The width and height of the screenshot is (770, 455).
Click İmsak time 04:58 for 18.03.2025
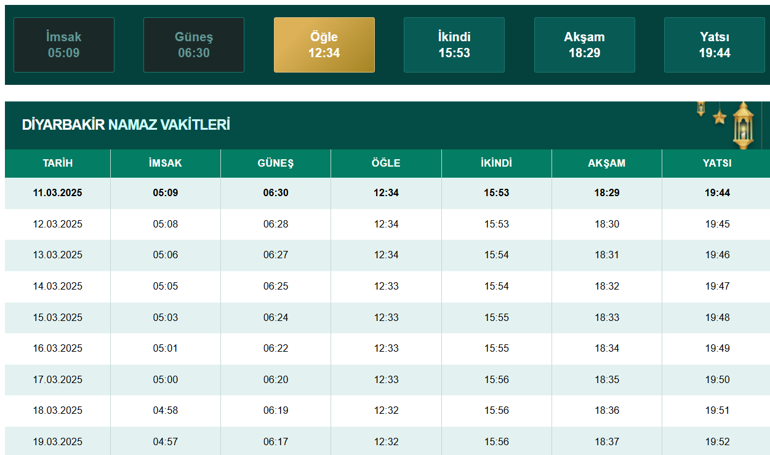165,410
